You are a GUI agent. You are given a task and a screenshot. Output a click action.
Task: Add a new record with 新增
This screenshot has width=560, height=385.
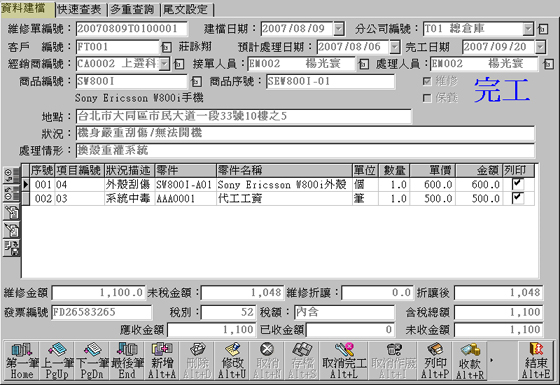(x=162, y=361)
